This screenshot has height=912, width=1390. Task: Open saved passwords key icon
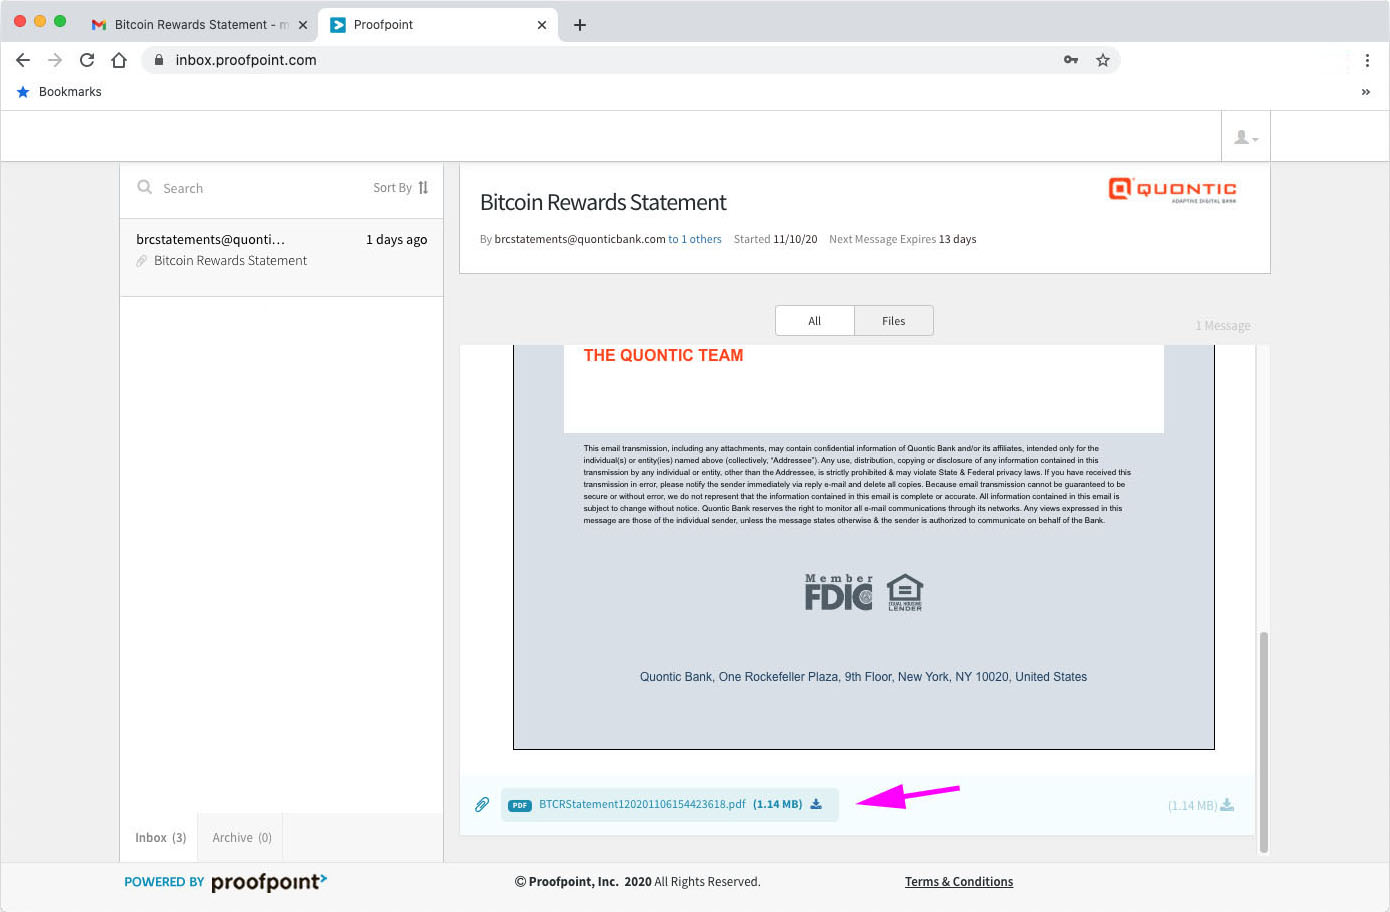tap(1071, 60)
